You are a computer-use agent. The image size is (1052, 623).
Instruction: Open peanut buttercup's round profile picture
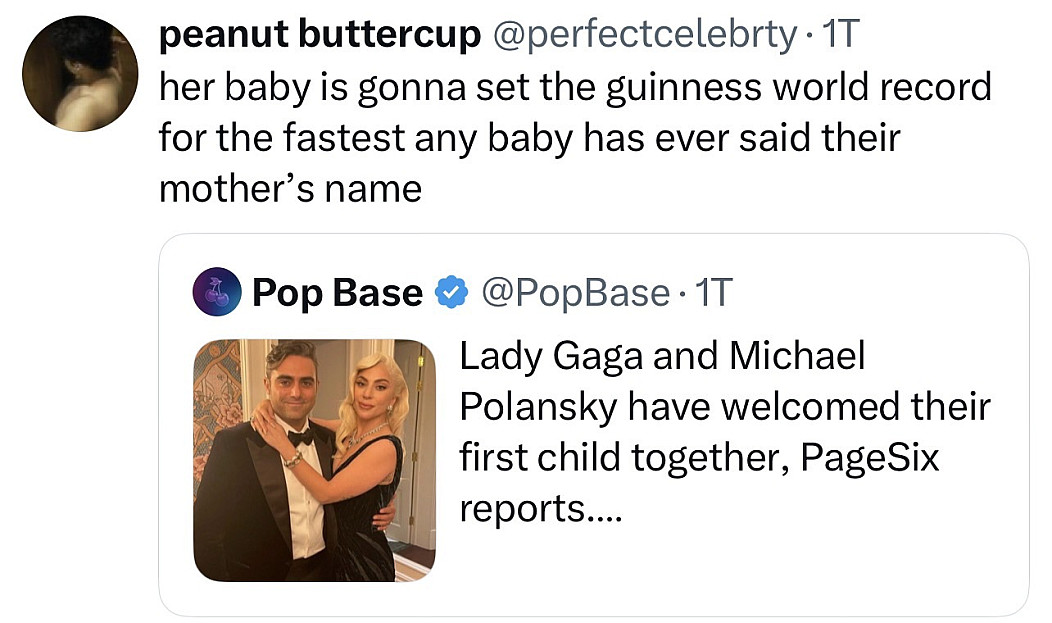click(80, 74)
